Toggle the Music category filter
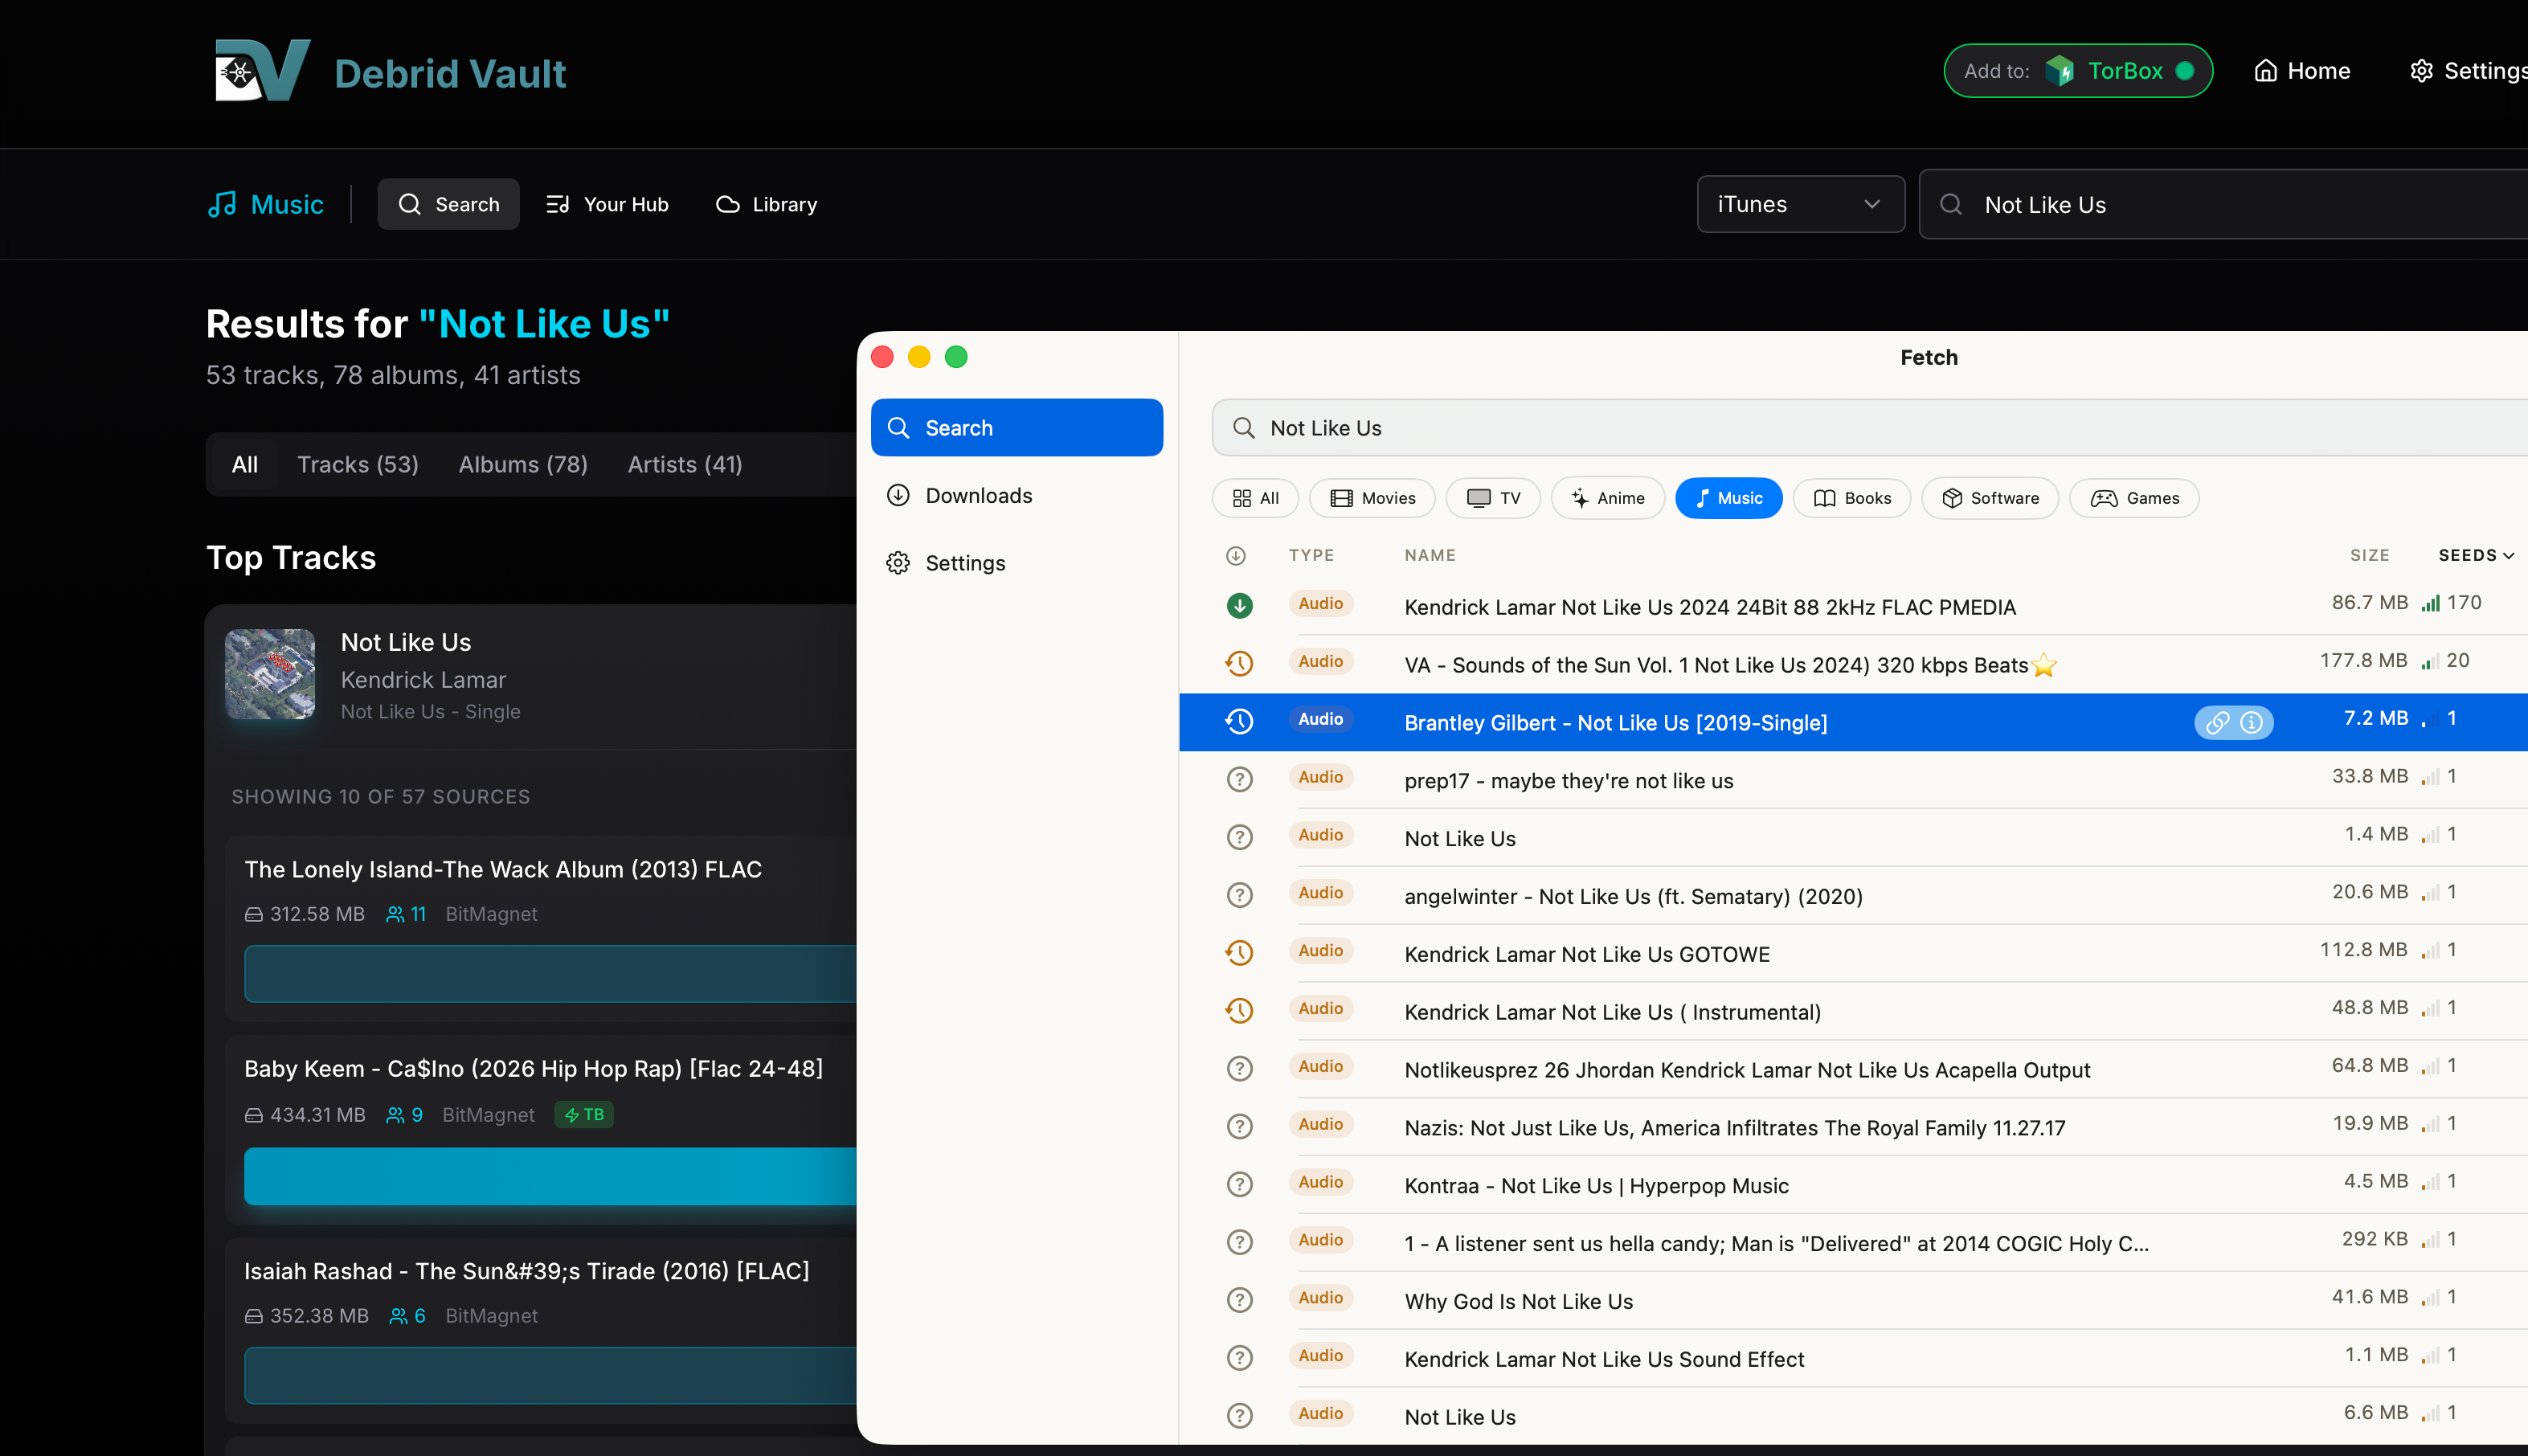 coord(1729,498)
